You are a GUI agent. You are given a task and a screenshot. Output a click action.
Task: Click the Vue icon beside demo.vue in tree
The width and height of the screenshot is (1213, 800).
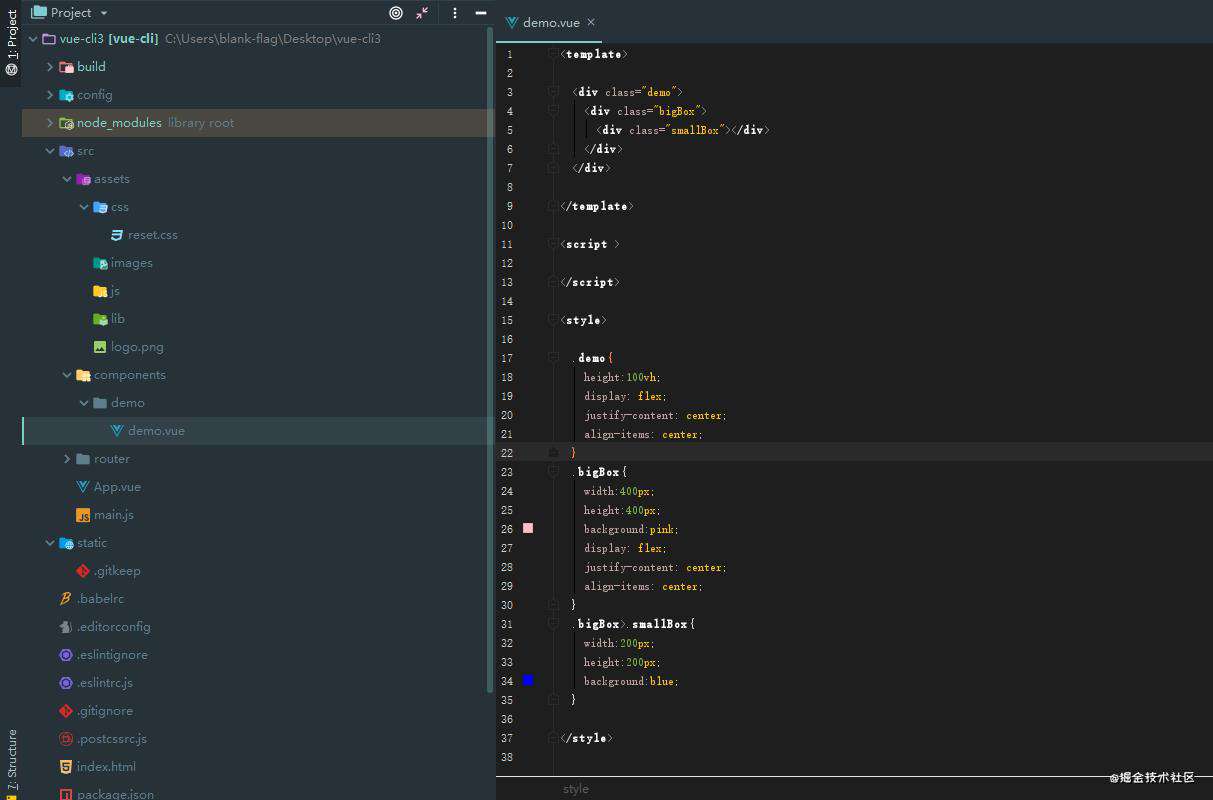coord(117,431)
